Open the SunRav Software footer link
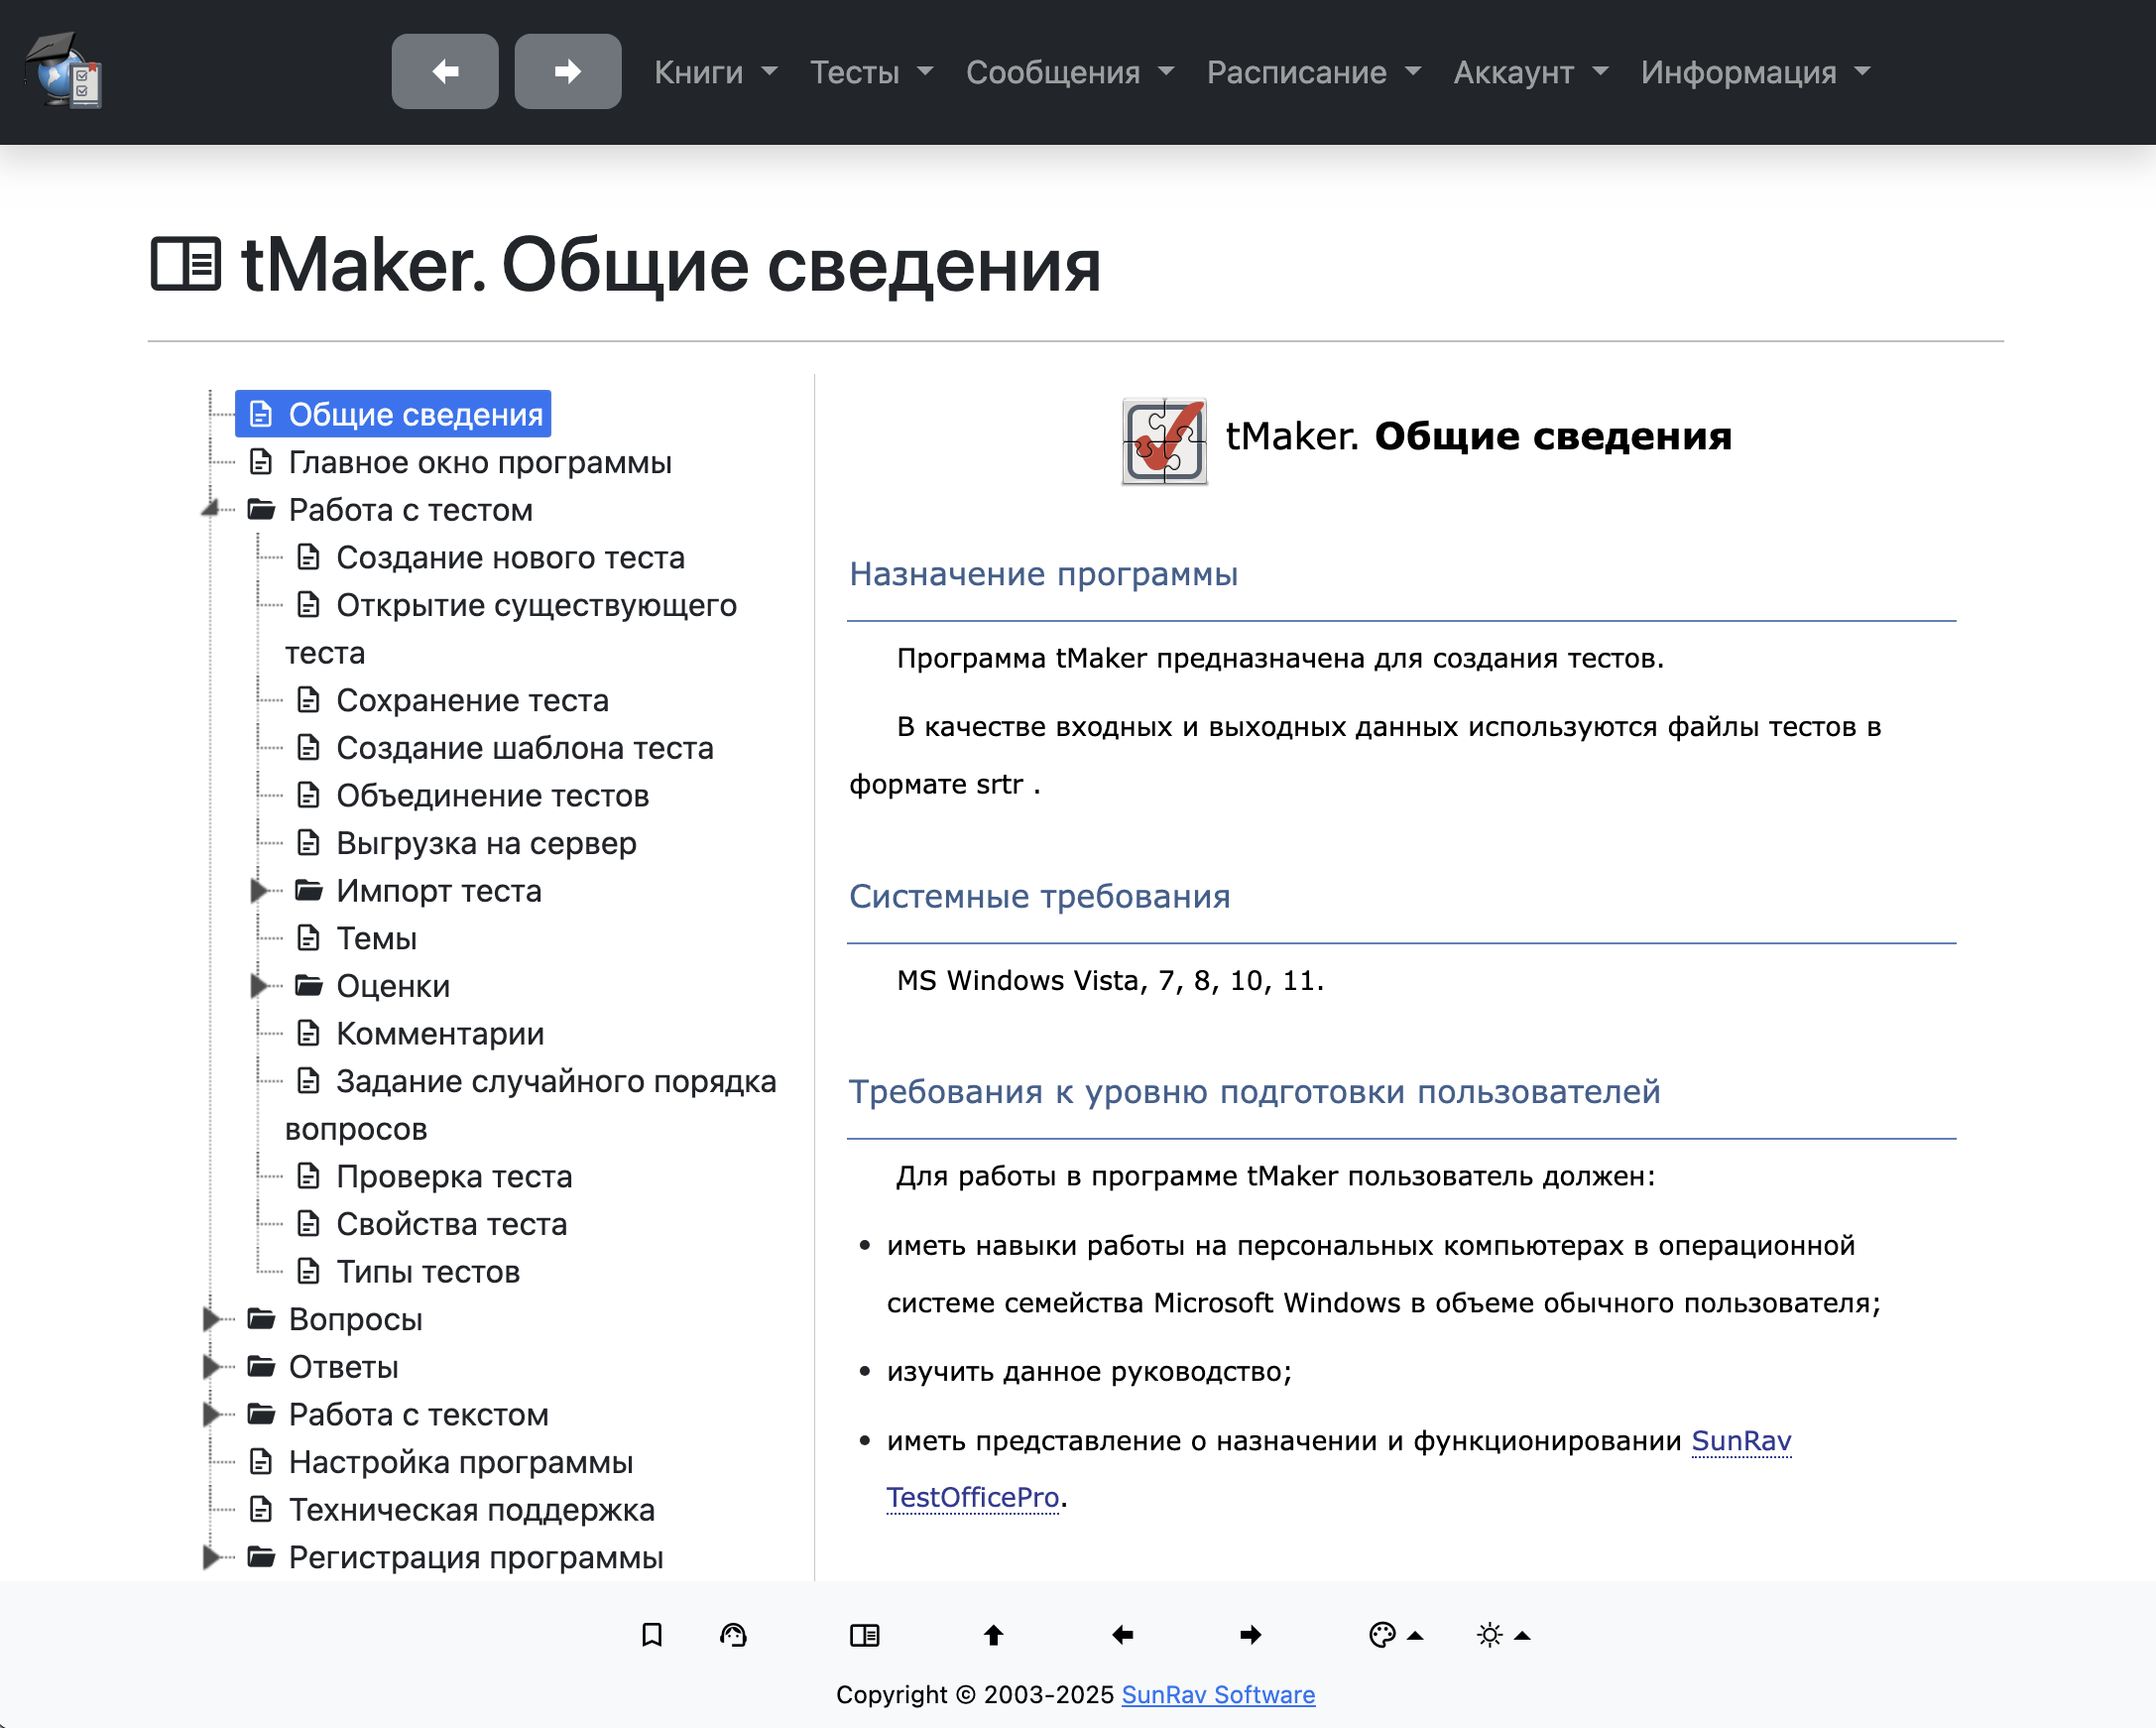This screenshot has height=1728, width=2156. pos(1217,1694)
